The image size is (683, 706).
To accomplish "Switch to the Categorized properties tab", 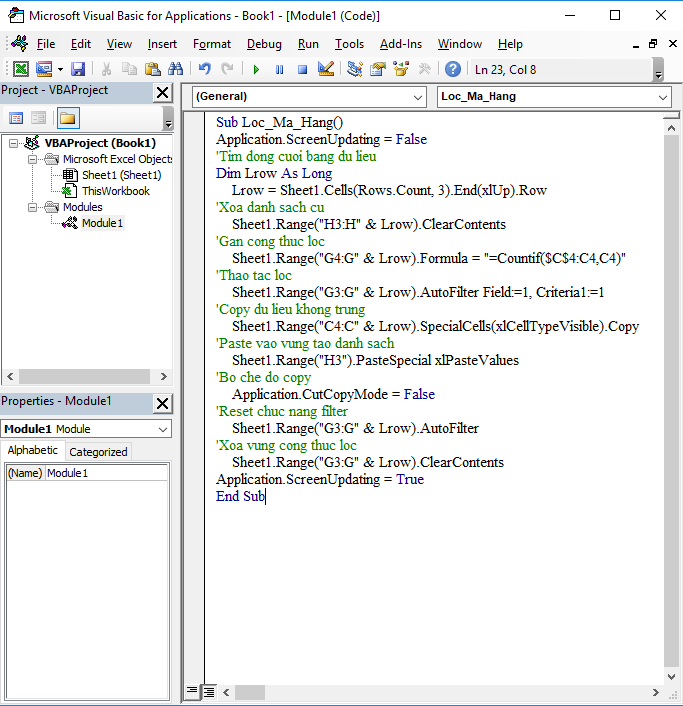I will (98, 452).
